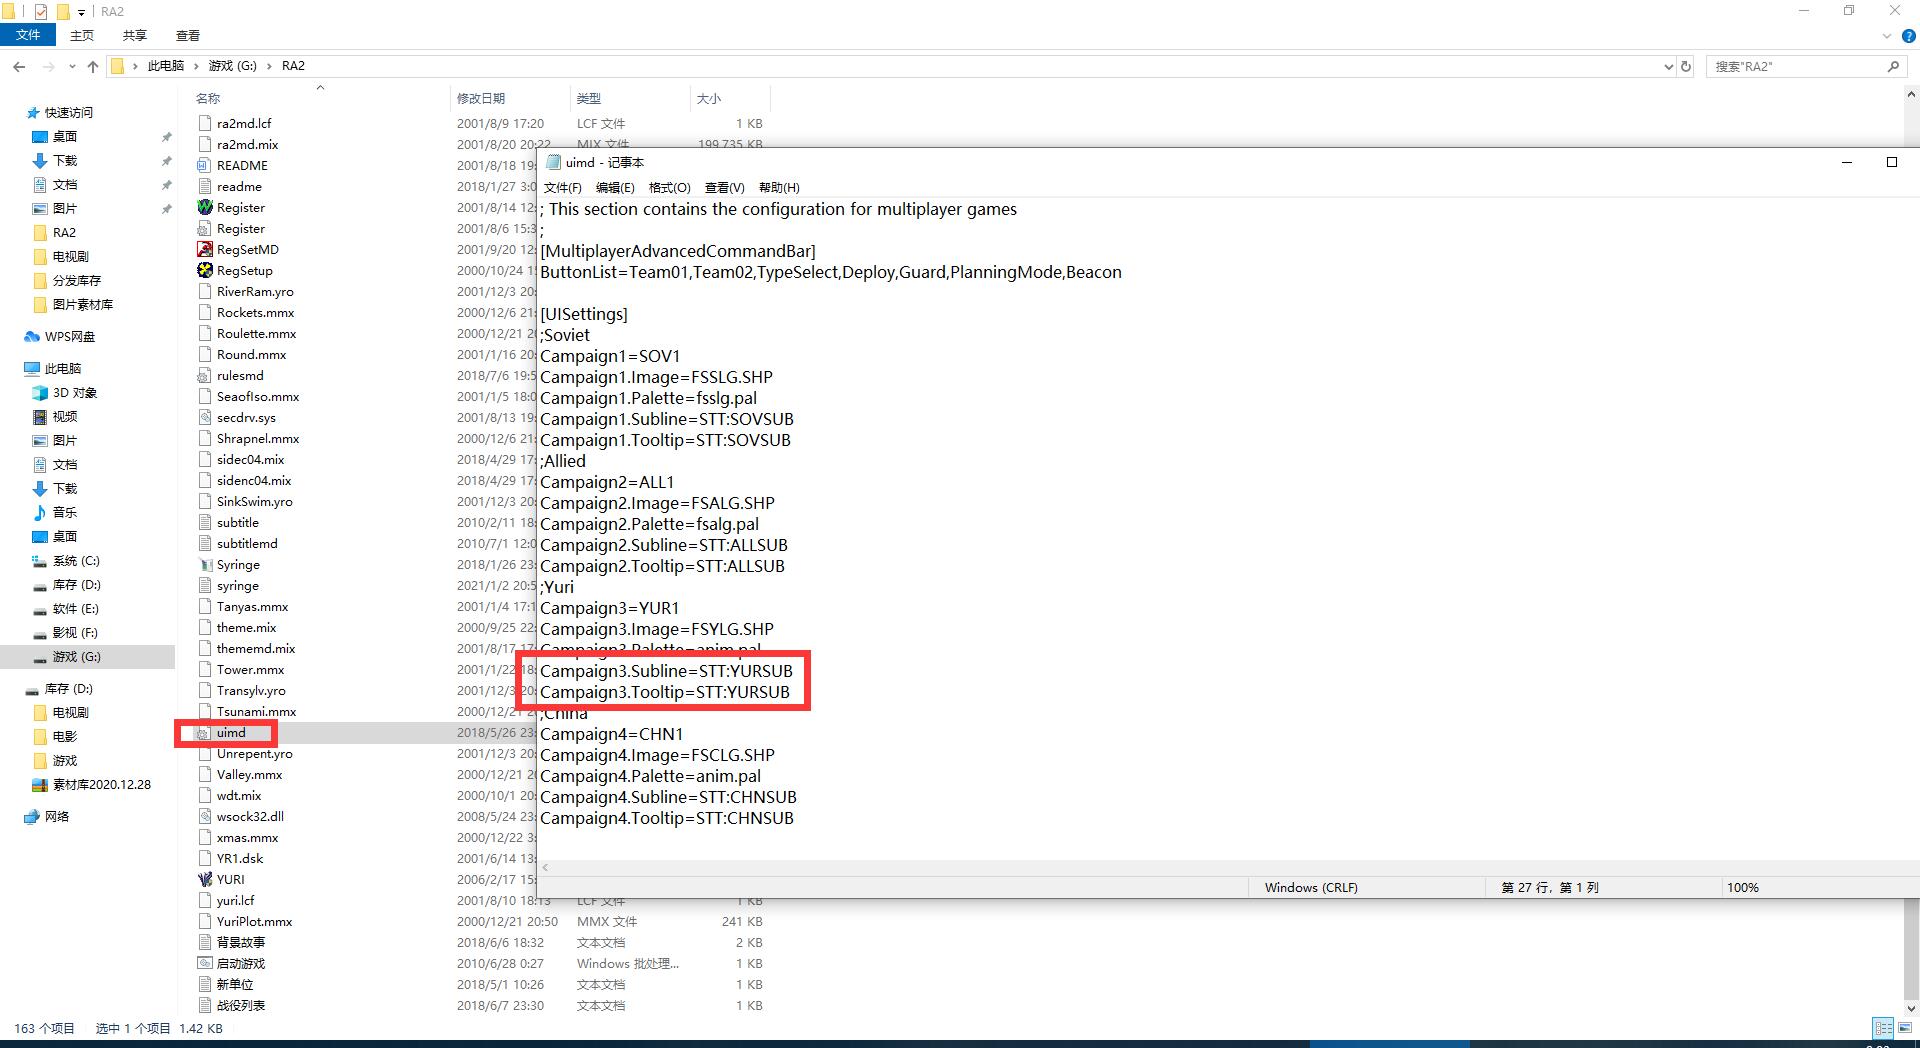
Task: Click the search RA2 input box
Action: [x=1795, y=66]
